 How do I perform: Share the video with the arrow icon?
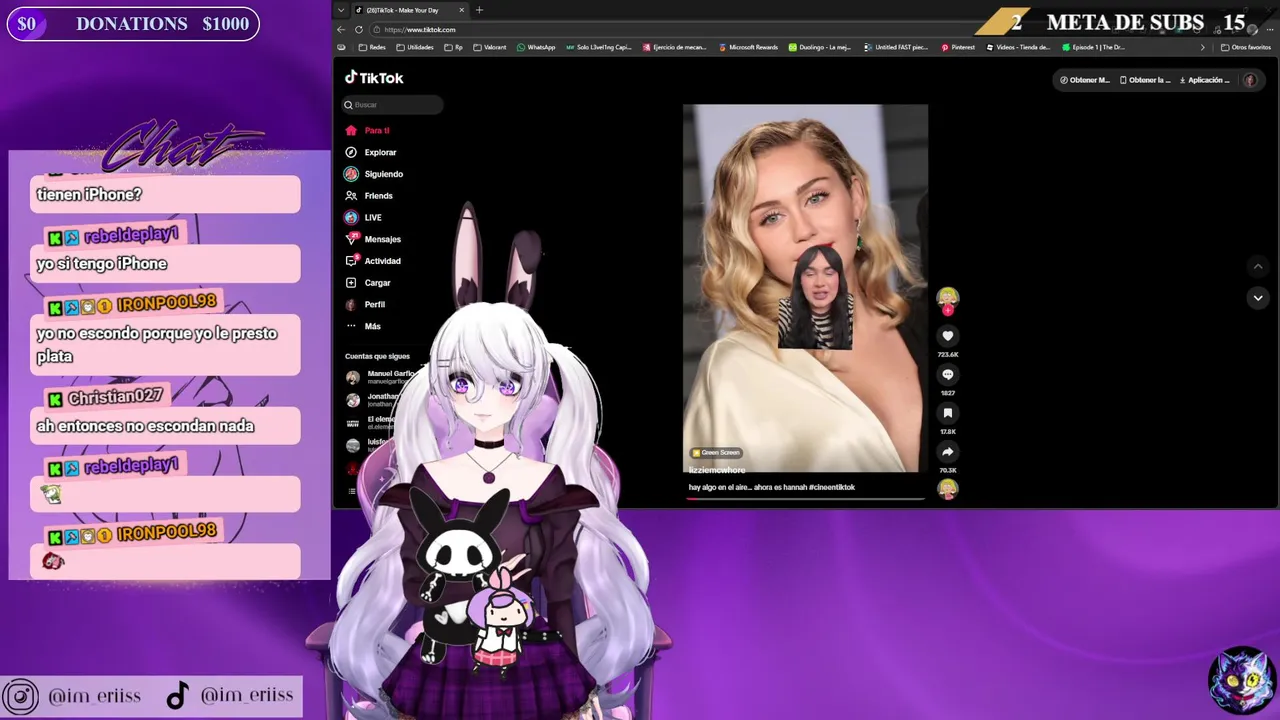947,452
